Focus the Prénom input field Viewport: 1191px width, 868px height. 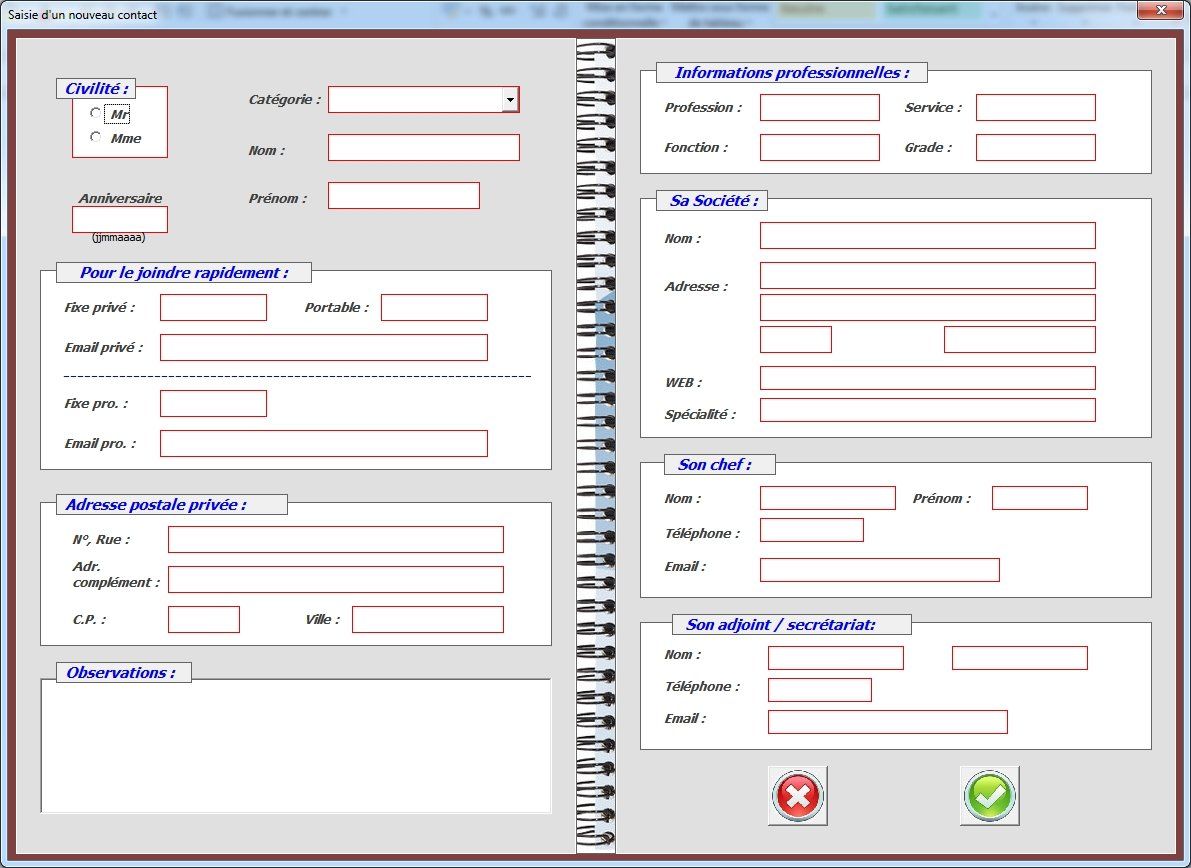click(403, 196)
